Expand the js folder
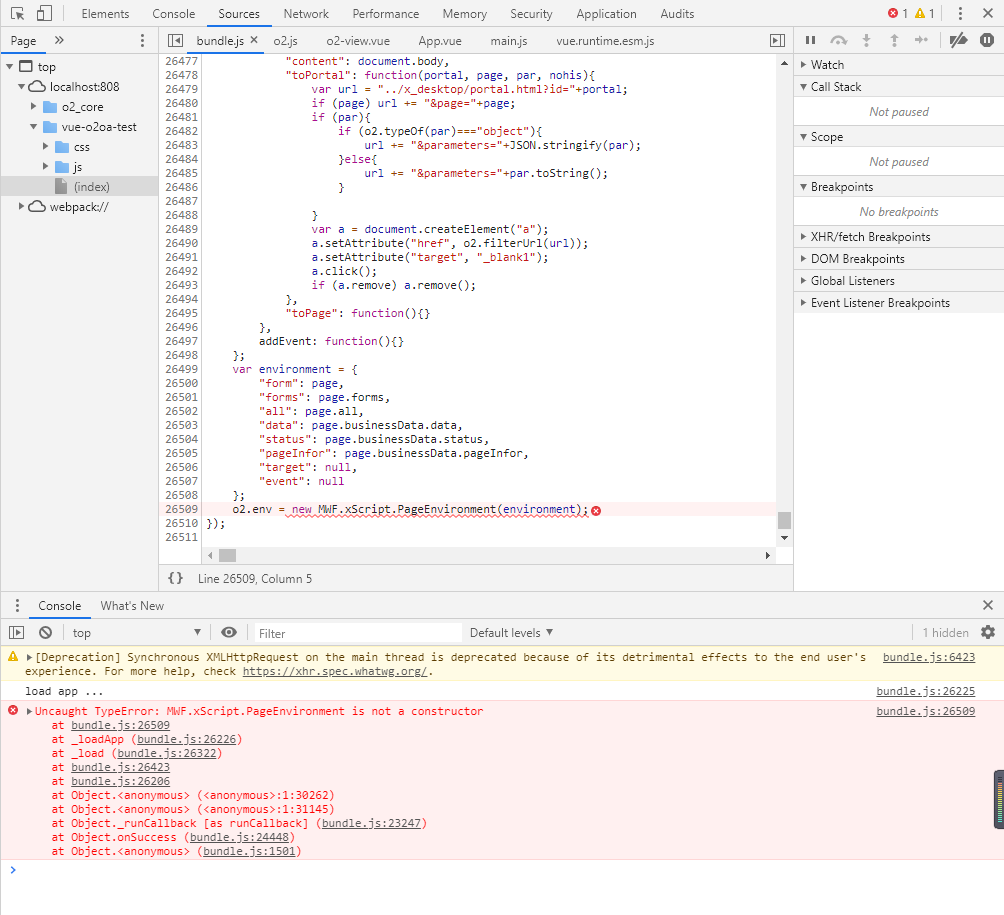 [45, 166]
